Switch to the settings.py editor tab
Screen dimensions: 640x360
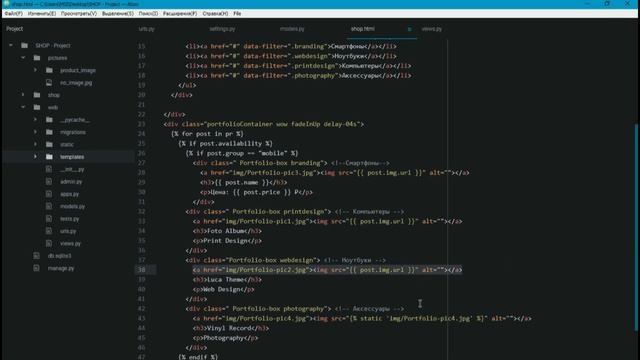pos(222,29)
